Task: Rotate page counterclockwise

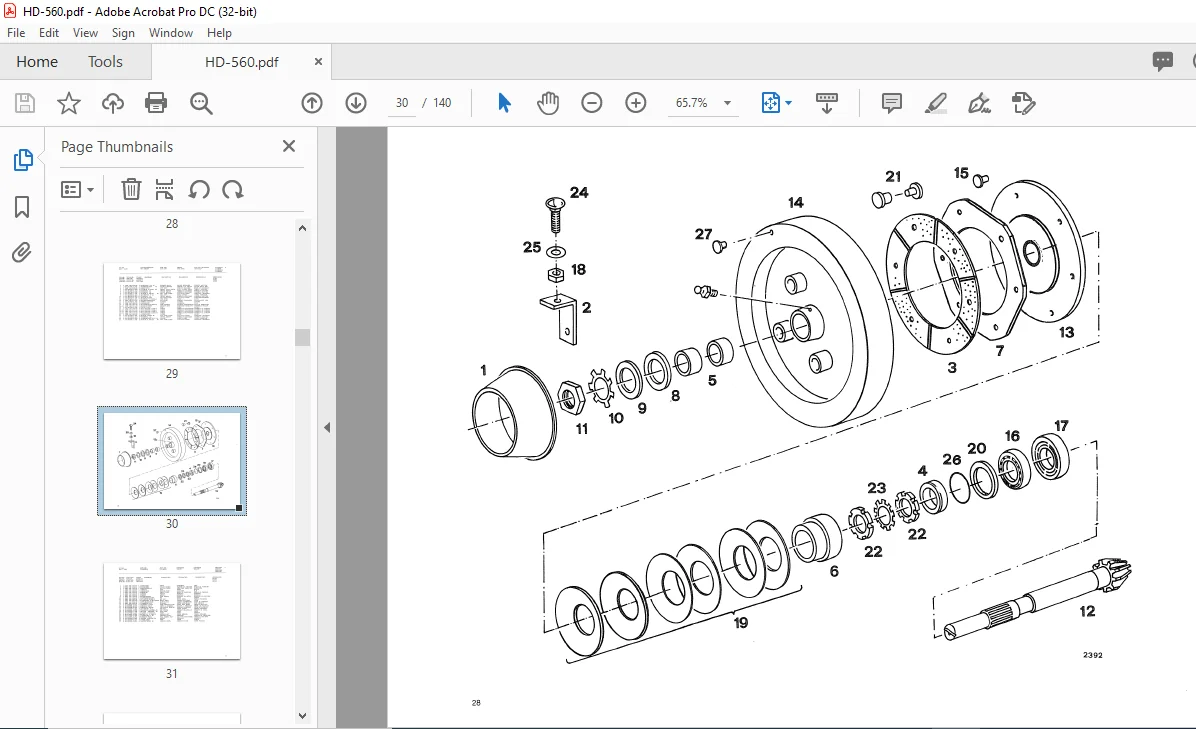Action: 199,189
